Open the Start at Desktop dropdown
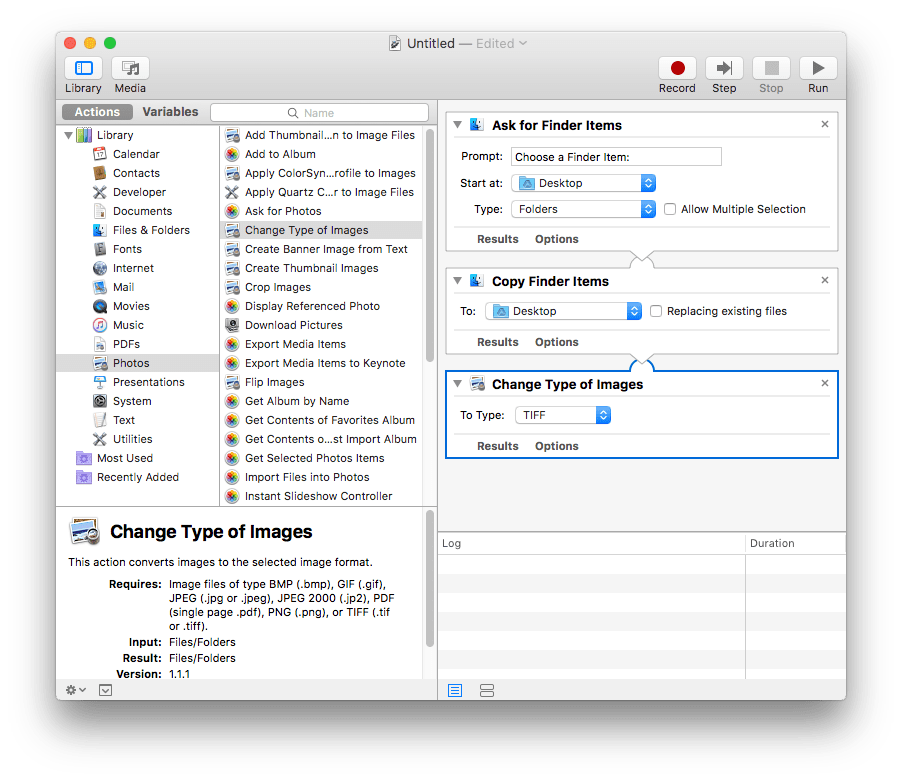This screenshot has width=902, height=780. tap(583, 183)
